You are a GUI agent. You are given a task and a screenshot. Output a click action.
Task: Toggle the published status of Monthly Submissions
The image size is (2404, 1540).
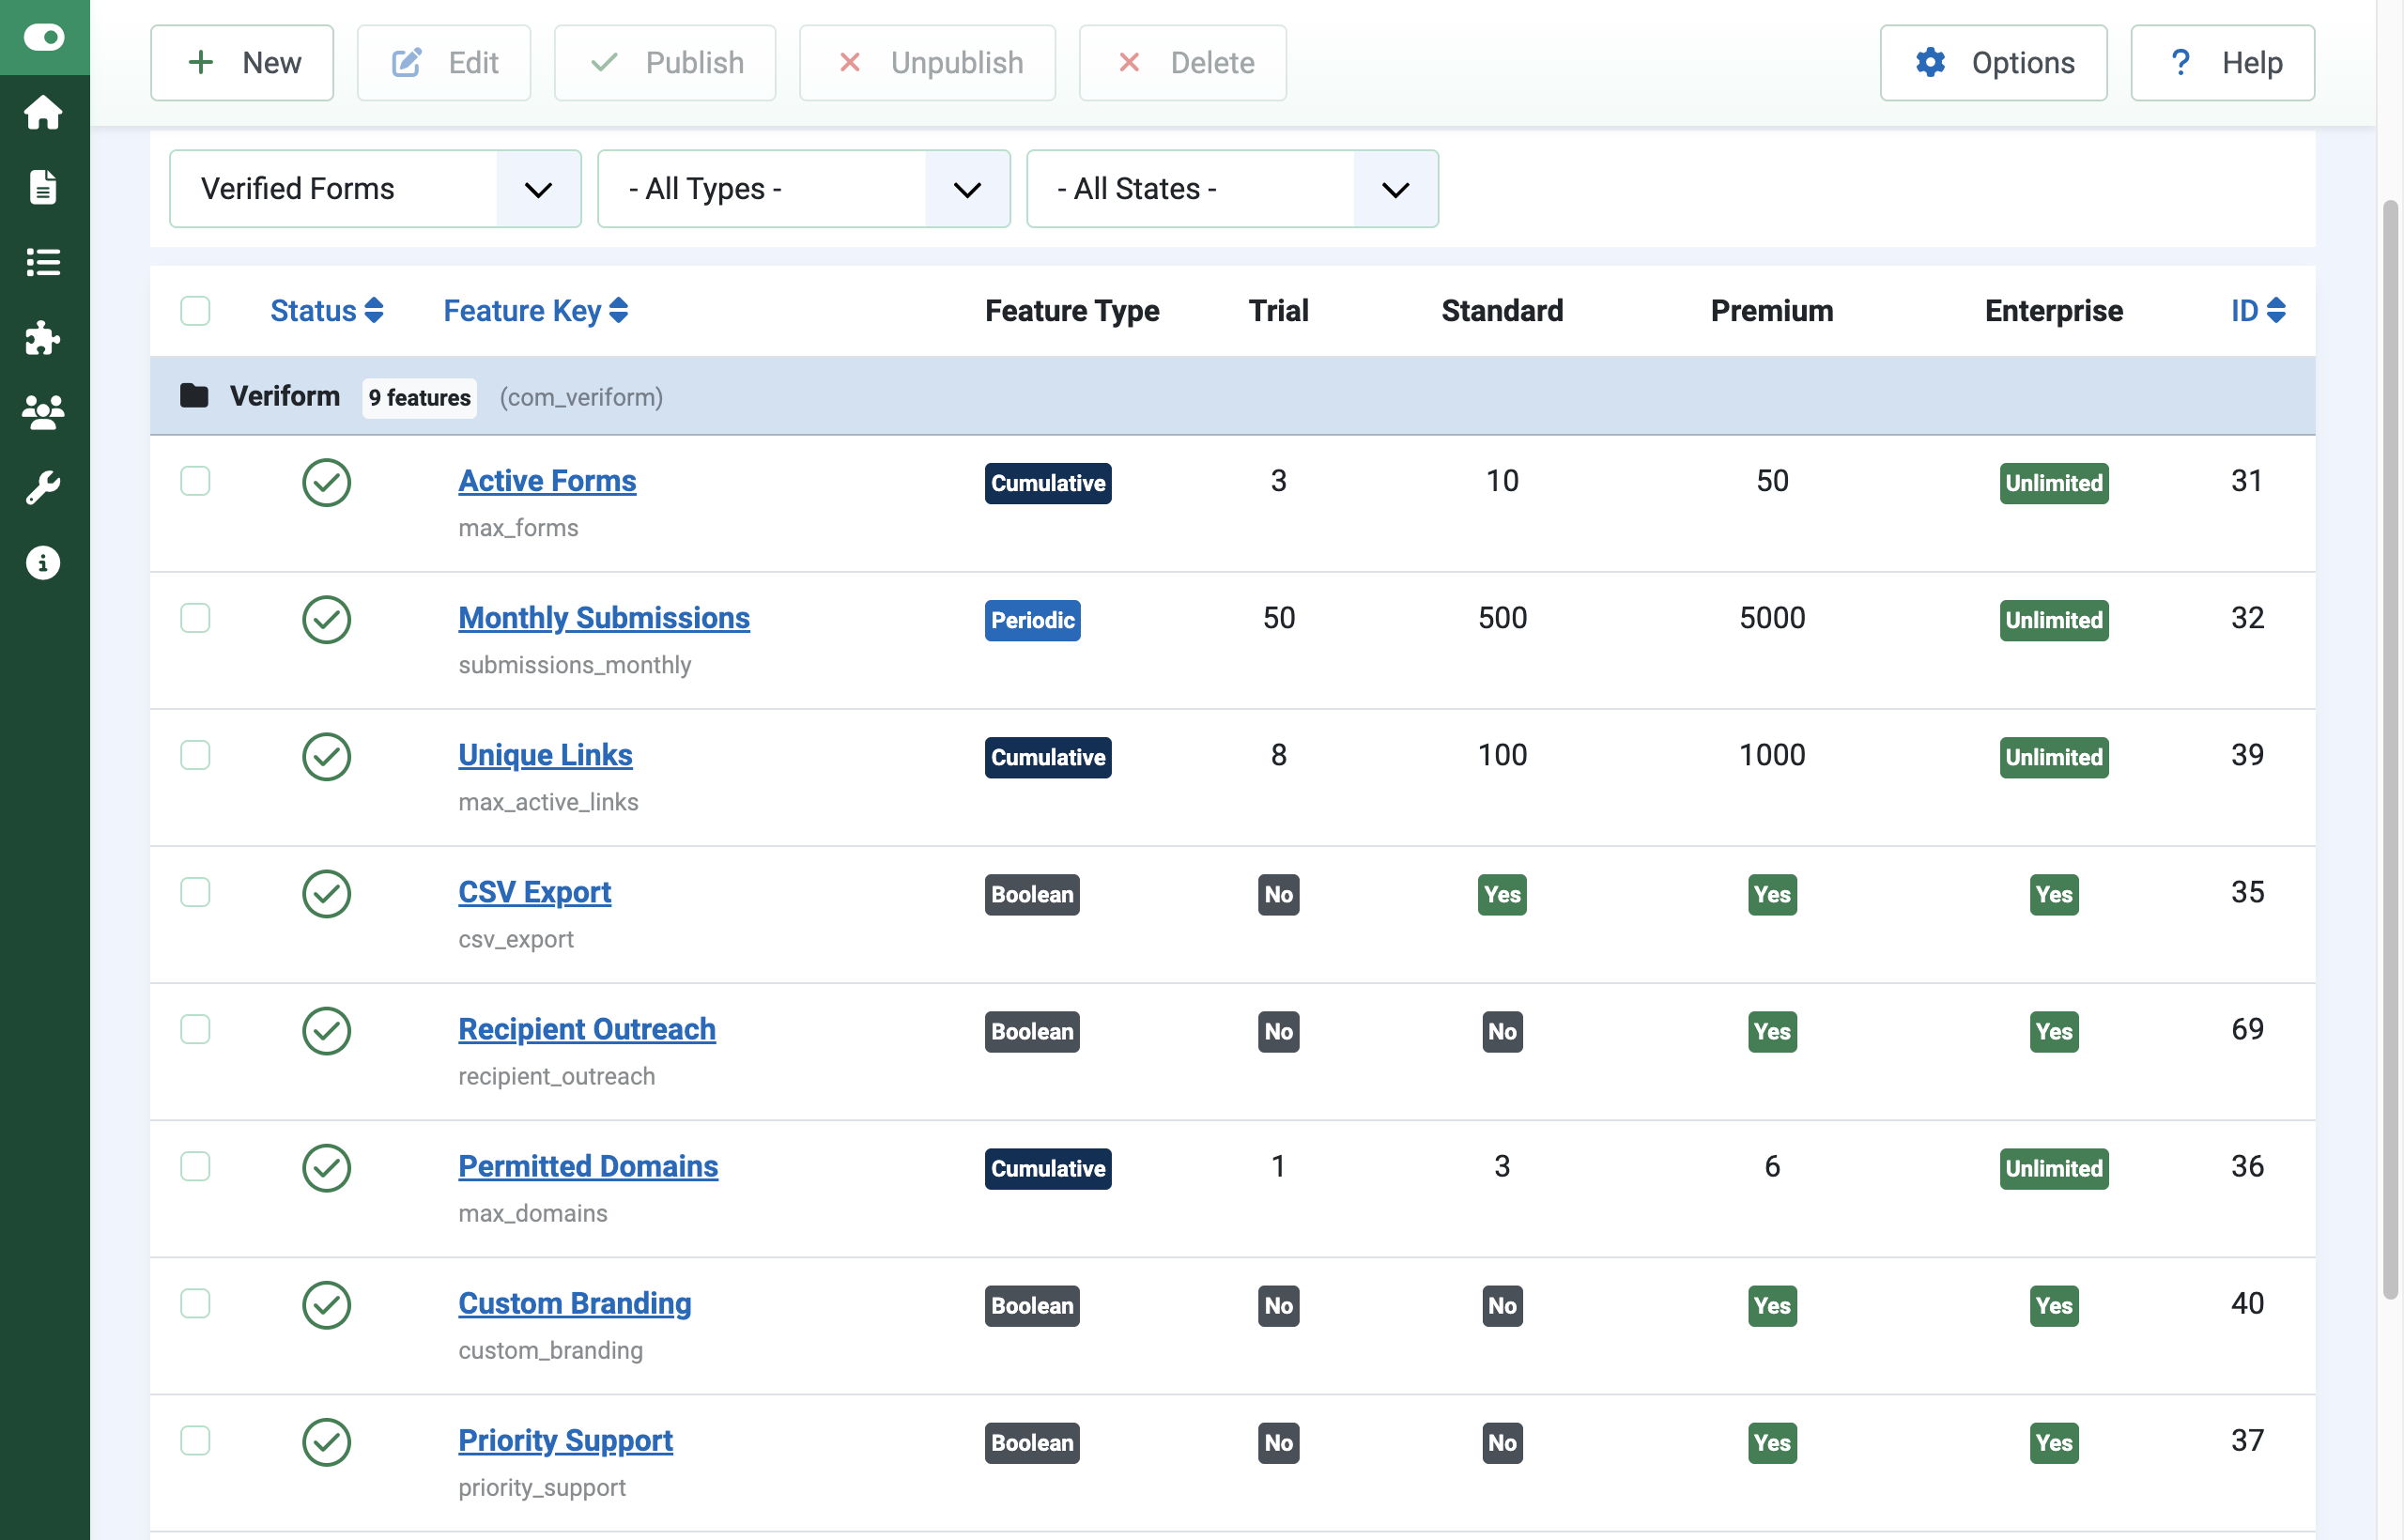(326, 619)
